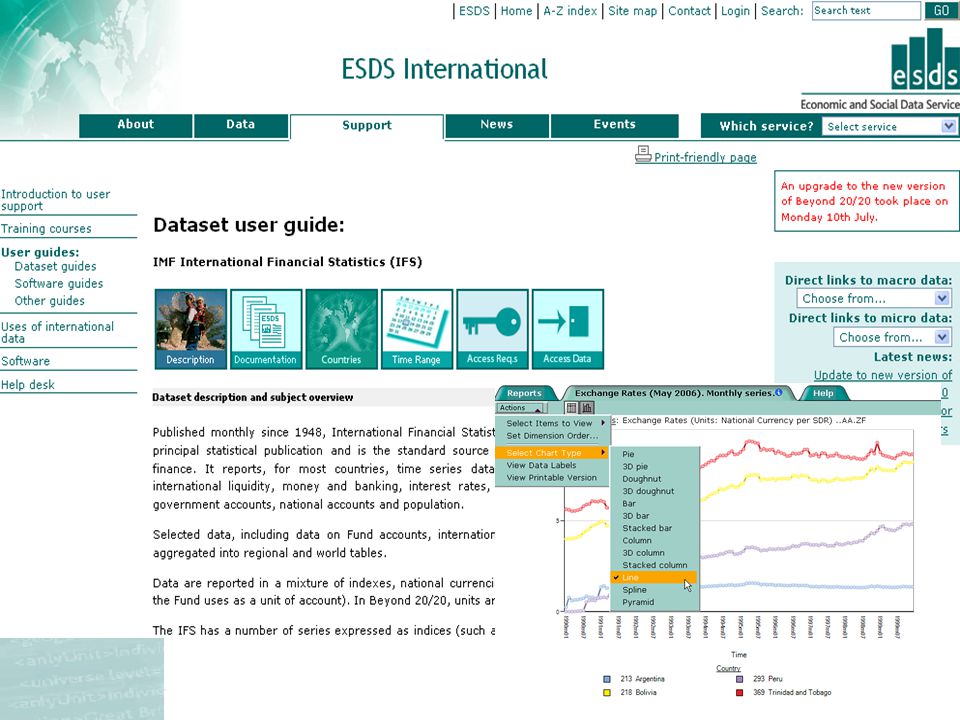Click the printer icon beside Print-friendly page
Image resolution: width=960 pixels, height=720 pixels.
coord(643,154)
